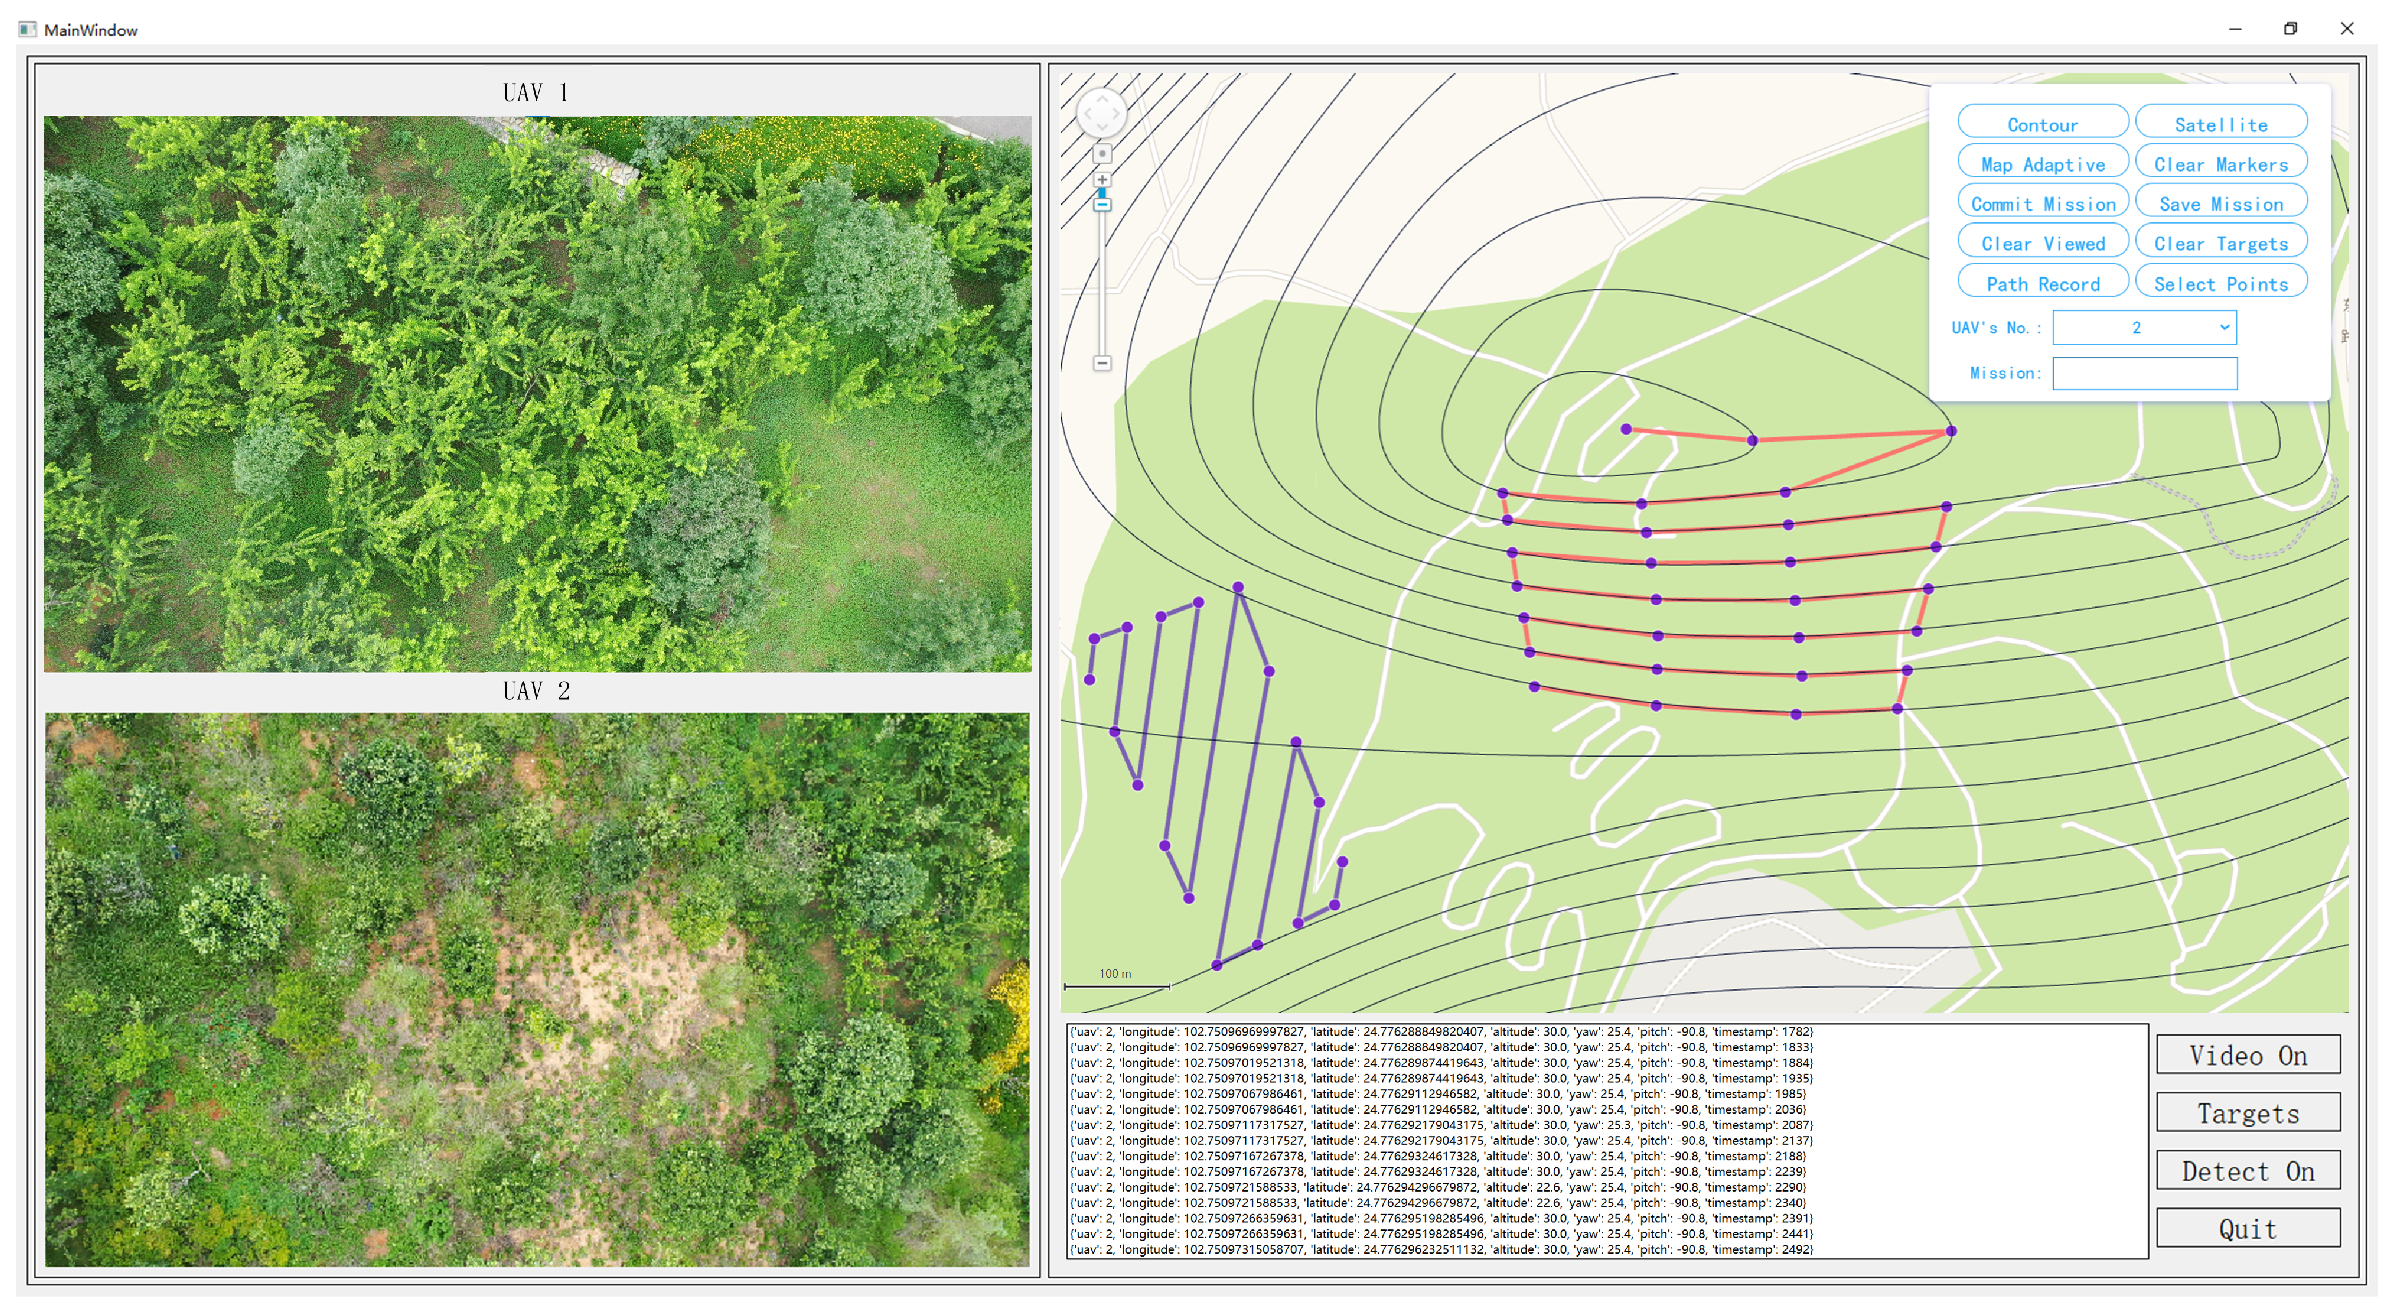The height and width of the screenshot is (1306, 2387).
Task: Click the UAV 2 label
Action: (x=536, y=691)
